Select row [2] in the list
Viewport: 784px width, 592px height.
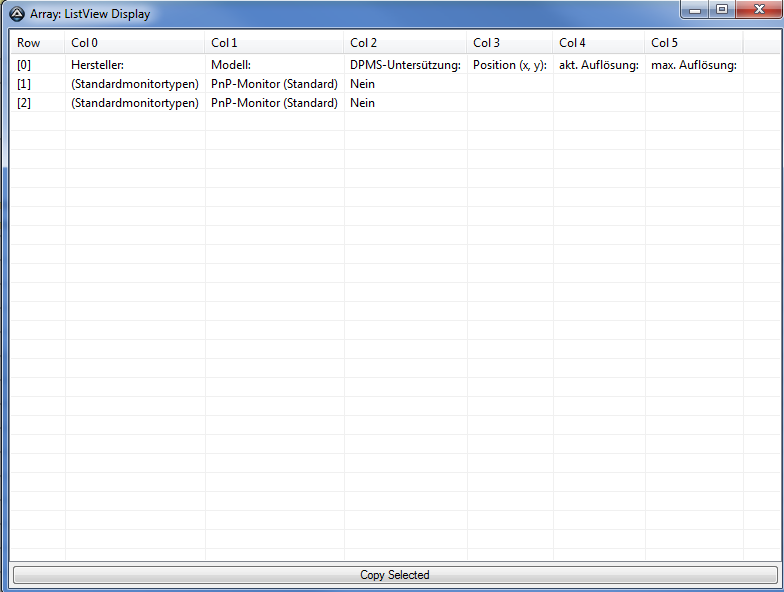24,103
